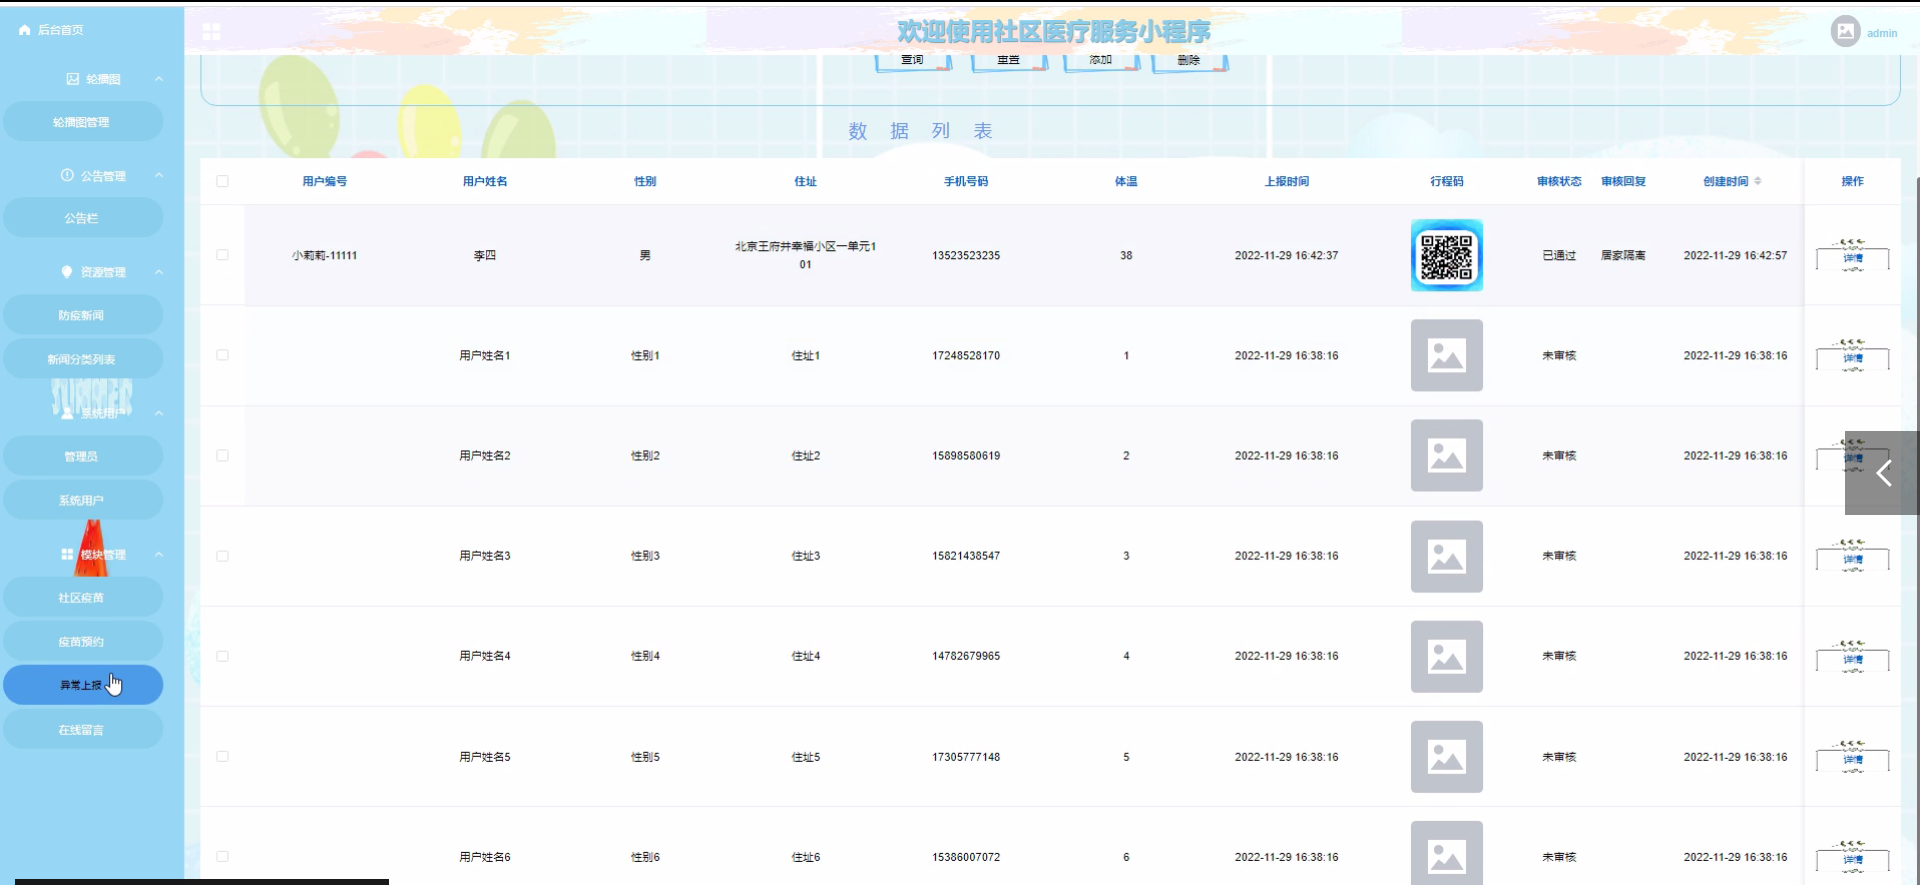Open 详情 for the 用户姓名3 row
The image size is (1920, 885).
(x=1853, y=558)
